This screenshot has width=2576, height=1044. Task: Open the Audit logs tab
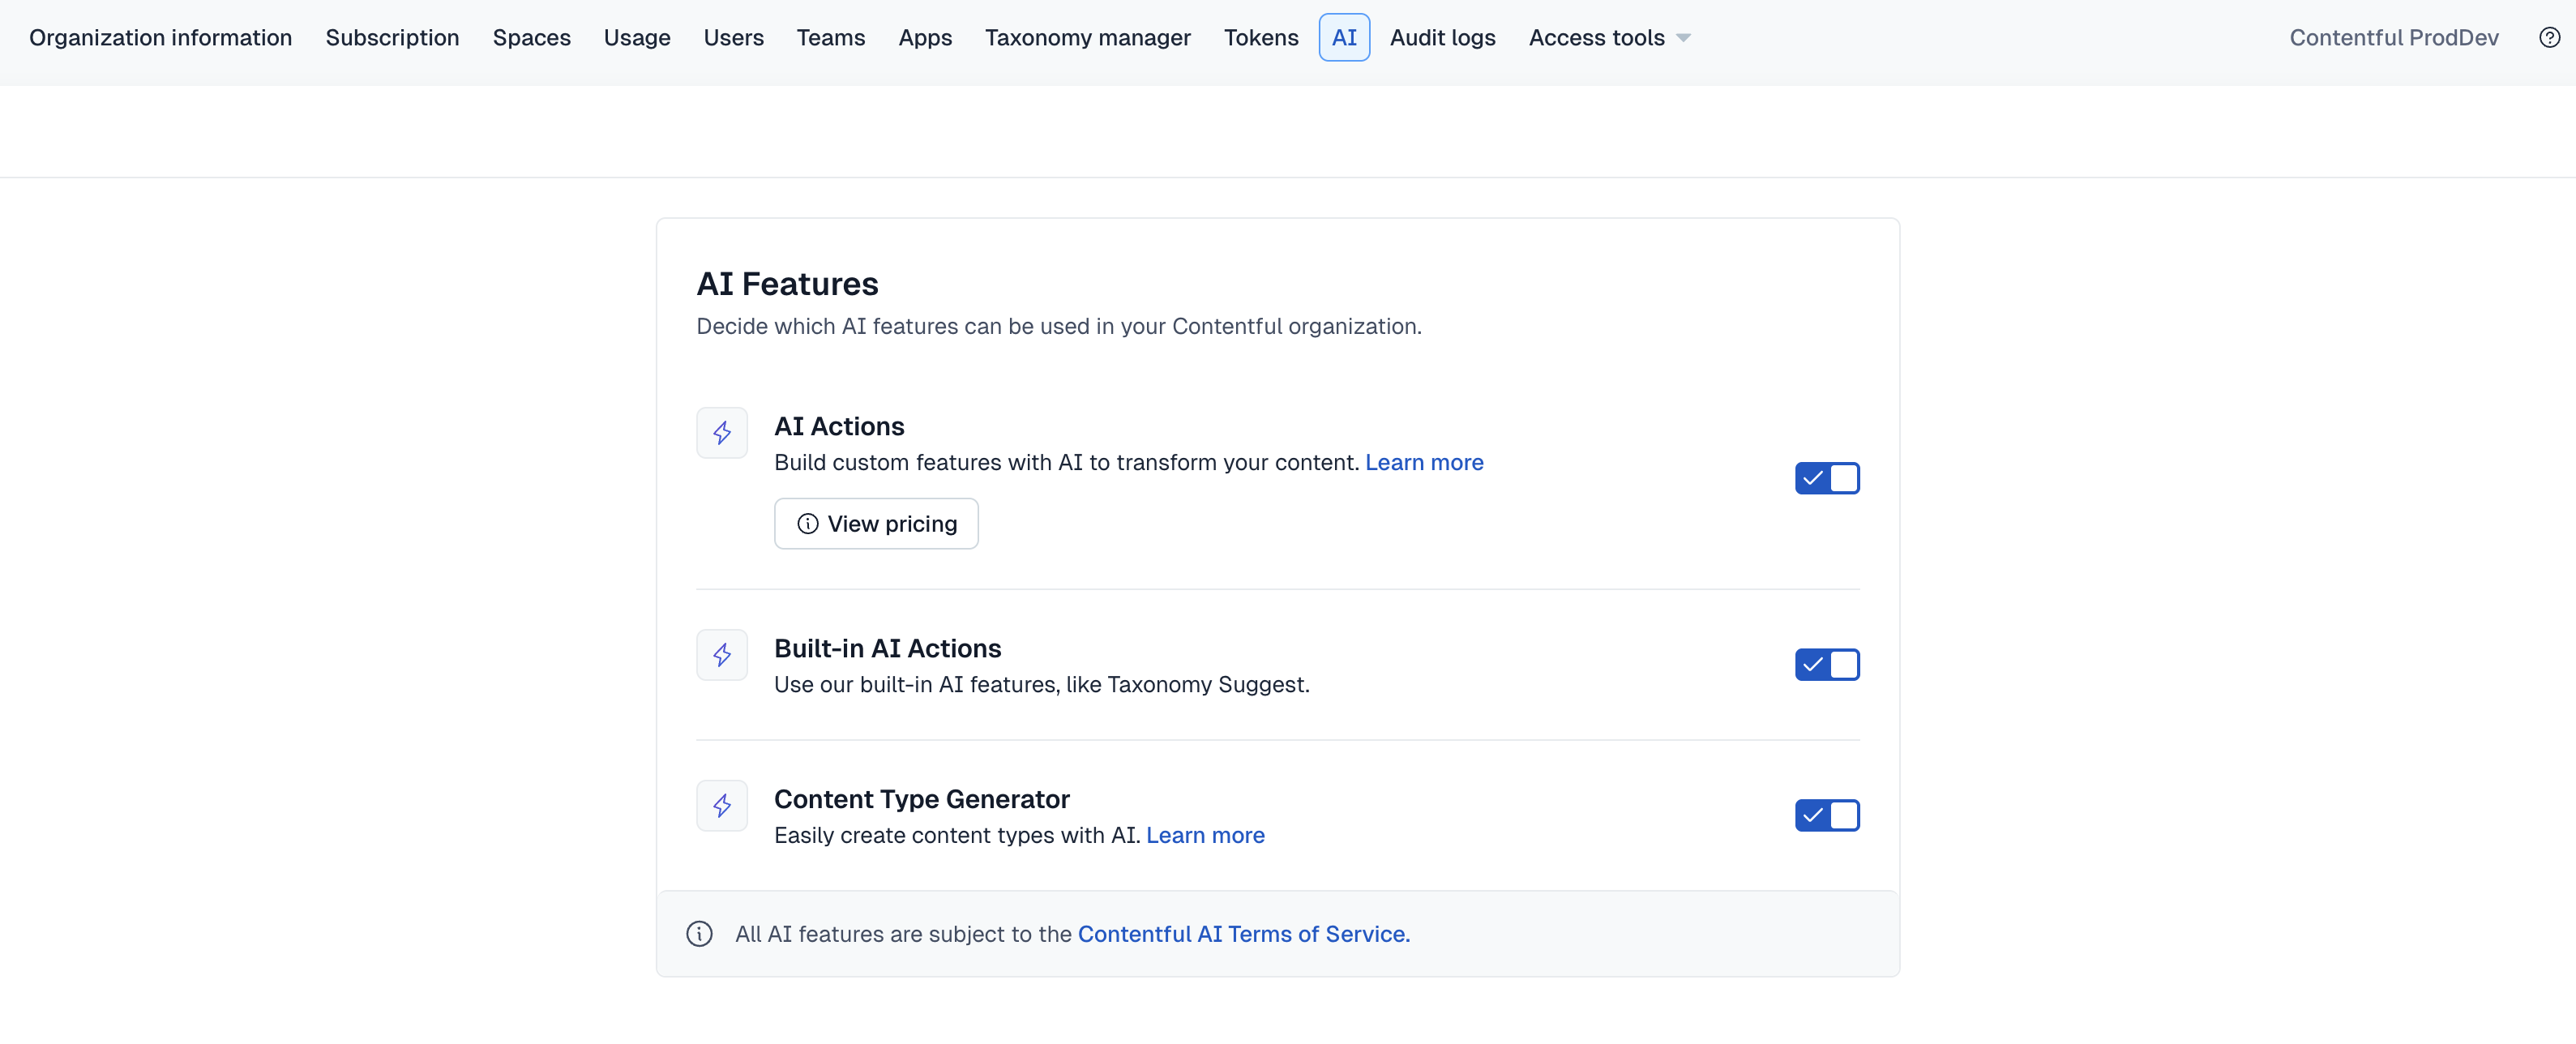1442,38
